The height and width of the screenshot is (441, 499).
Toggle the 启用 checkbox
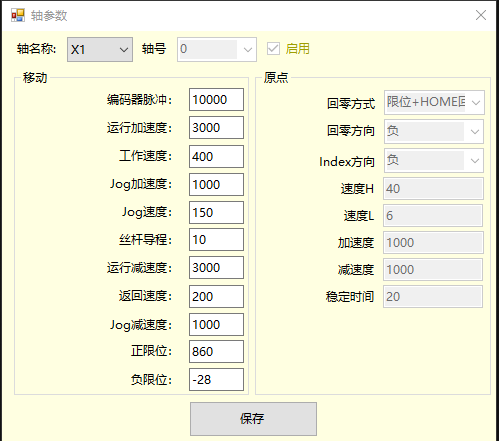273,49
